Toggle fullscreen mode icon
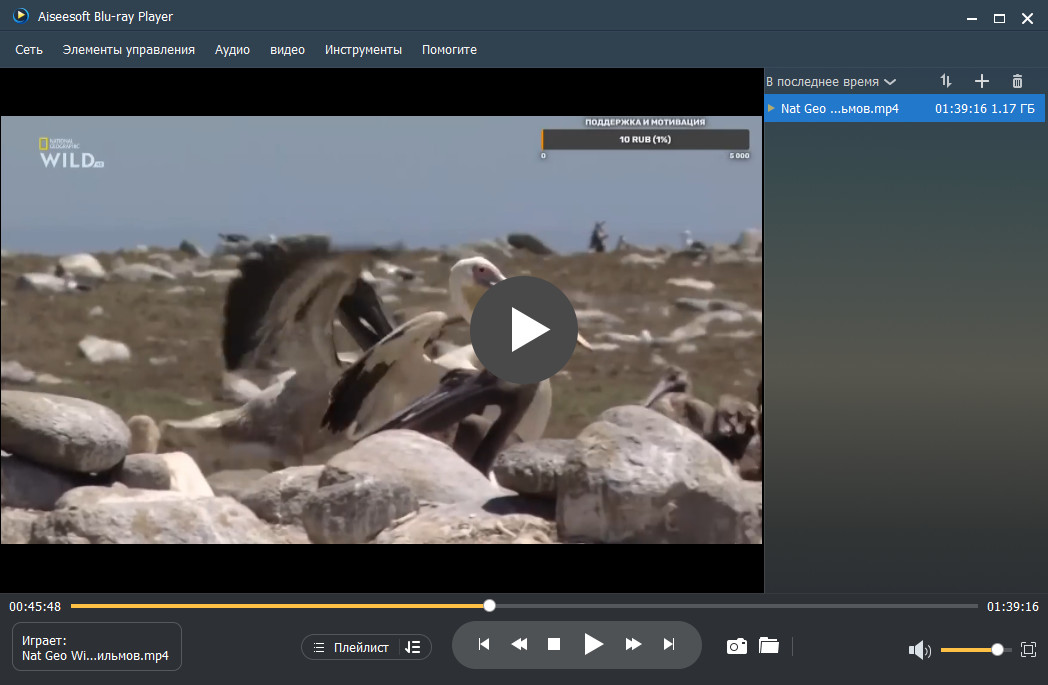 pyautogui.click(x=1029, y=650)
